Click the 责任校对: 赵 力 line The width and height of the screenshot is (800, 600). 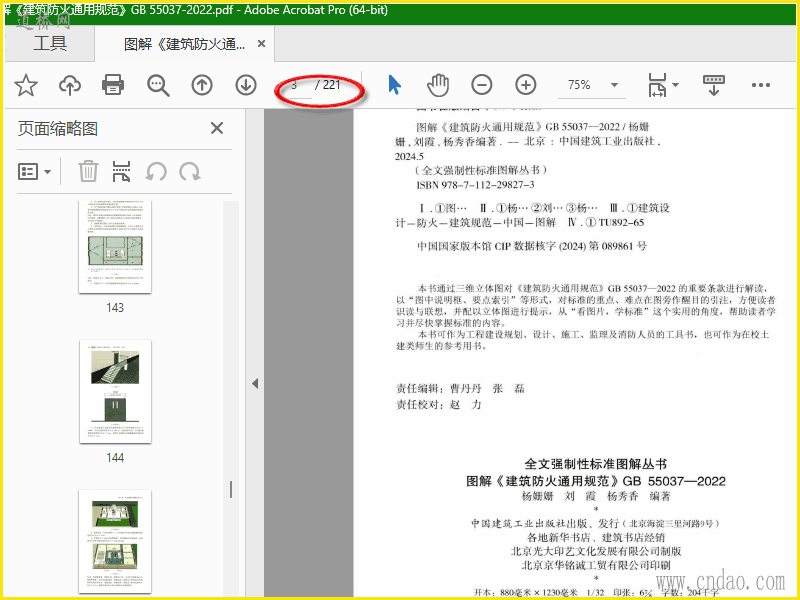click(x=438, y=405)
